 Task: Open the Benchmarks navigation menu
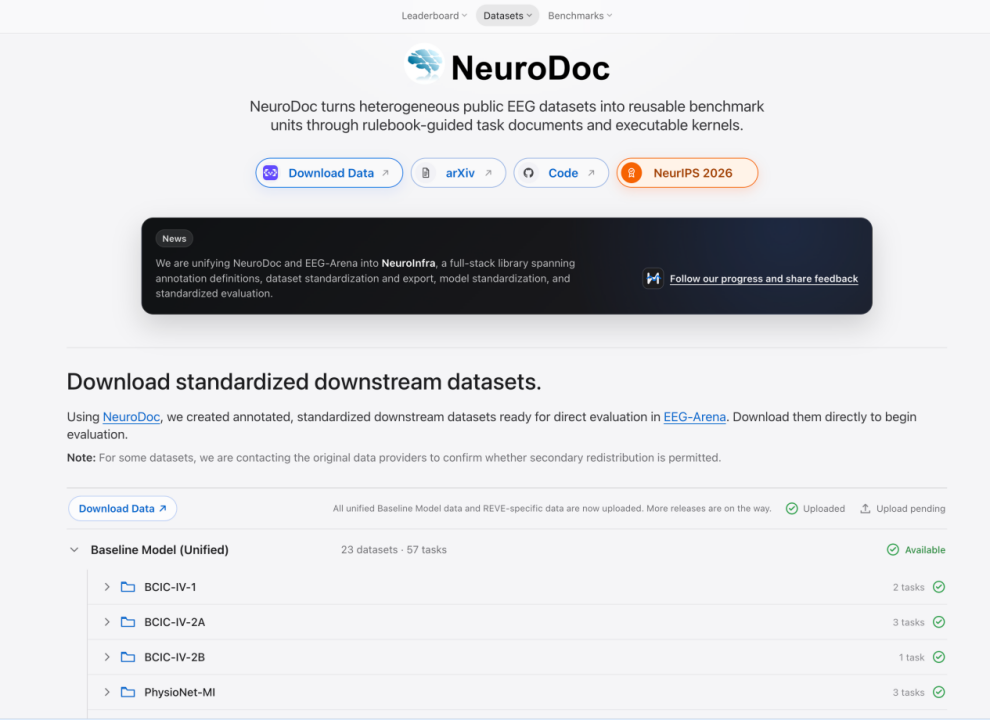click(x=580, y=16)
